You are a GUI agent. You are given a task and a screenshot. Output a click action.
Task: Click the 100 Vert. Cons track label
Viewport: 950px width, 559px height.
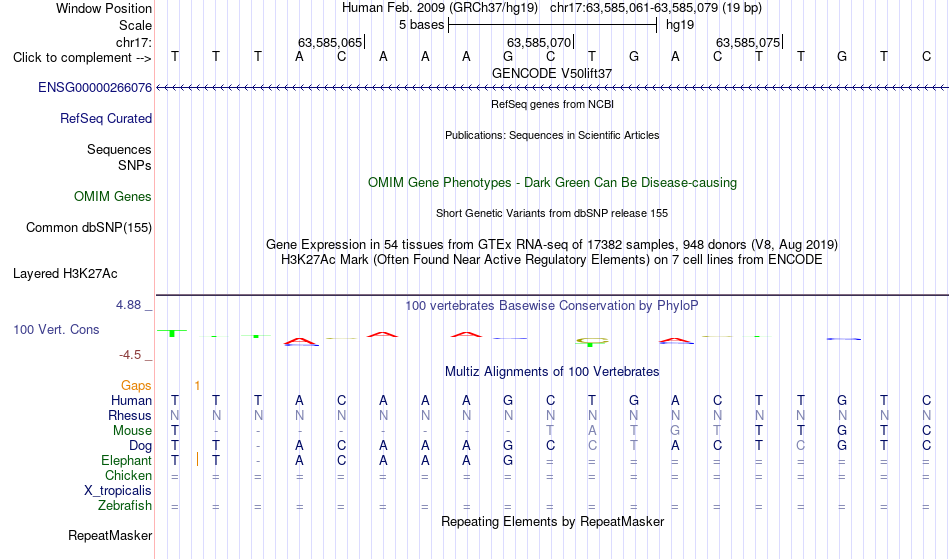pyautogui.click(x=56, y=329)
